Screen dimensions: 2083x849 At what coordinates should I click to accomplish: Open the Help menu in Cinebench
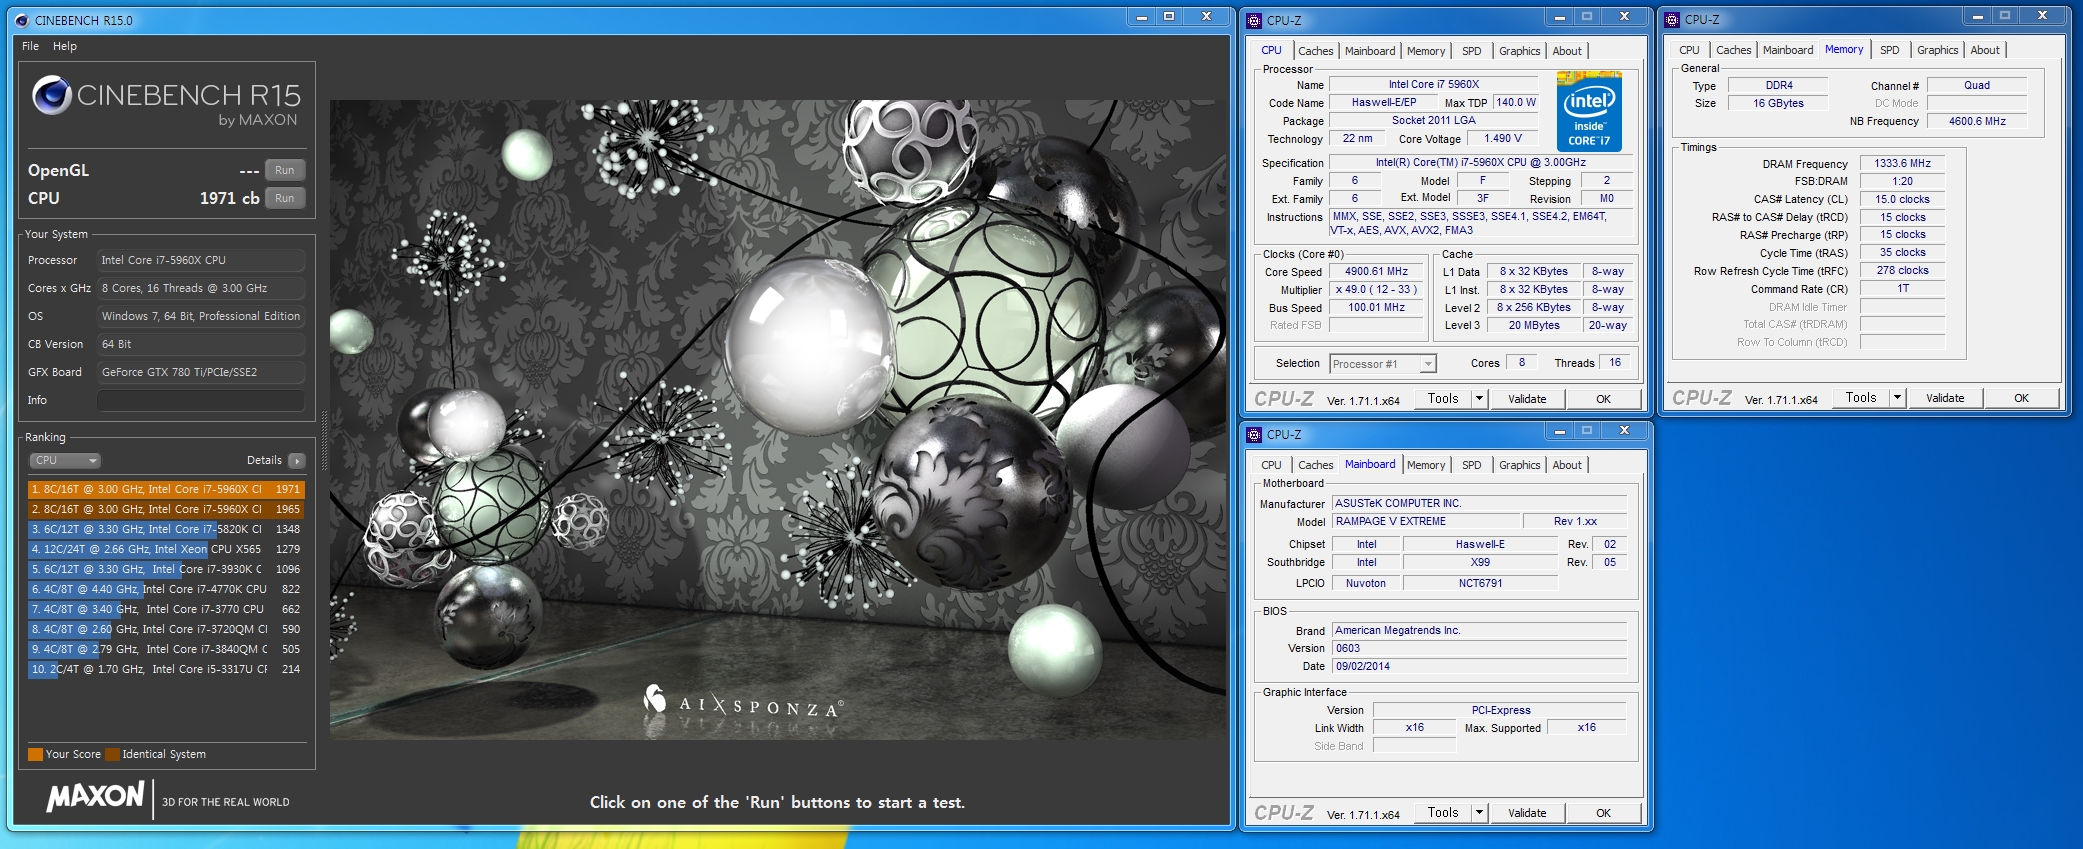pyautogui.click(x=65, y=46)
